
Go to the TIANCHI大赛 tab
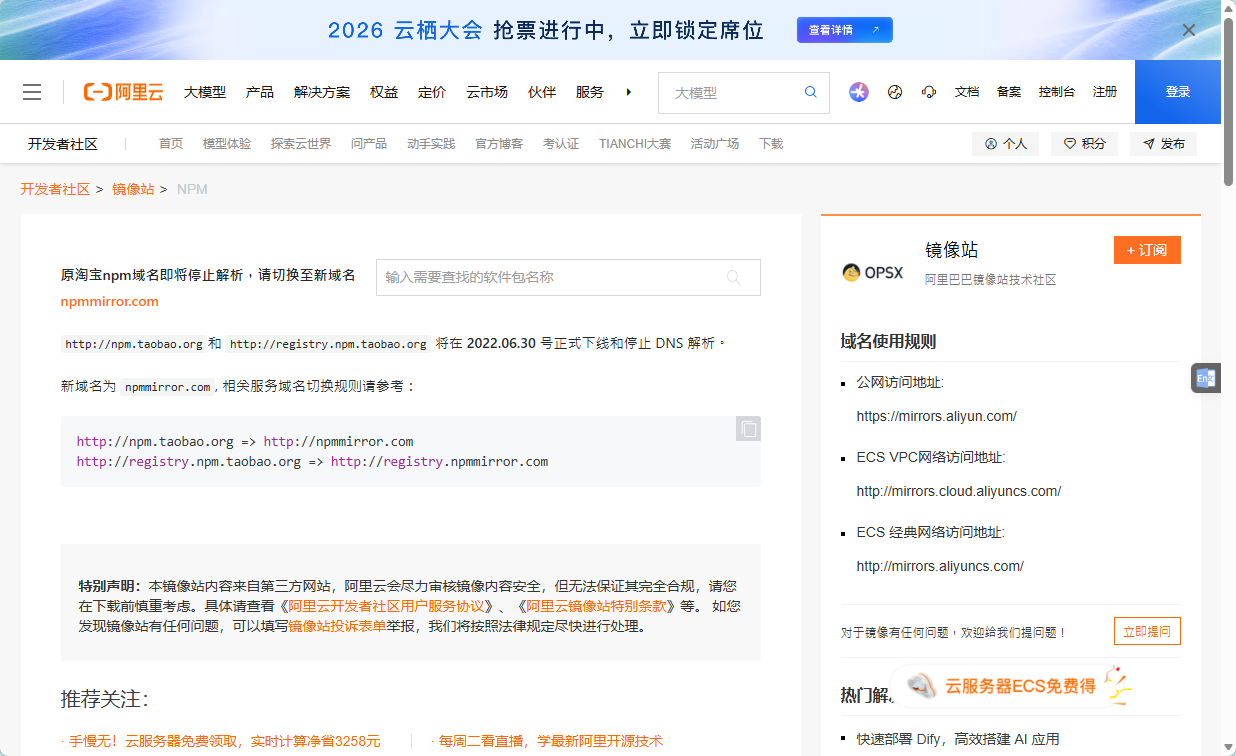(x=635, y=144)
